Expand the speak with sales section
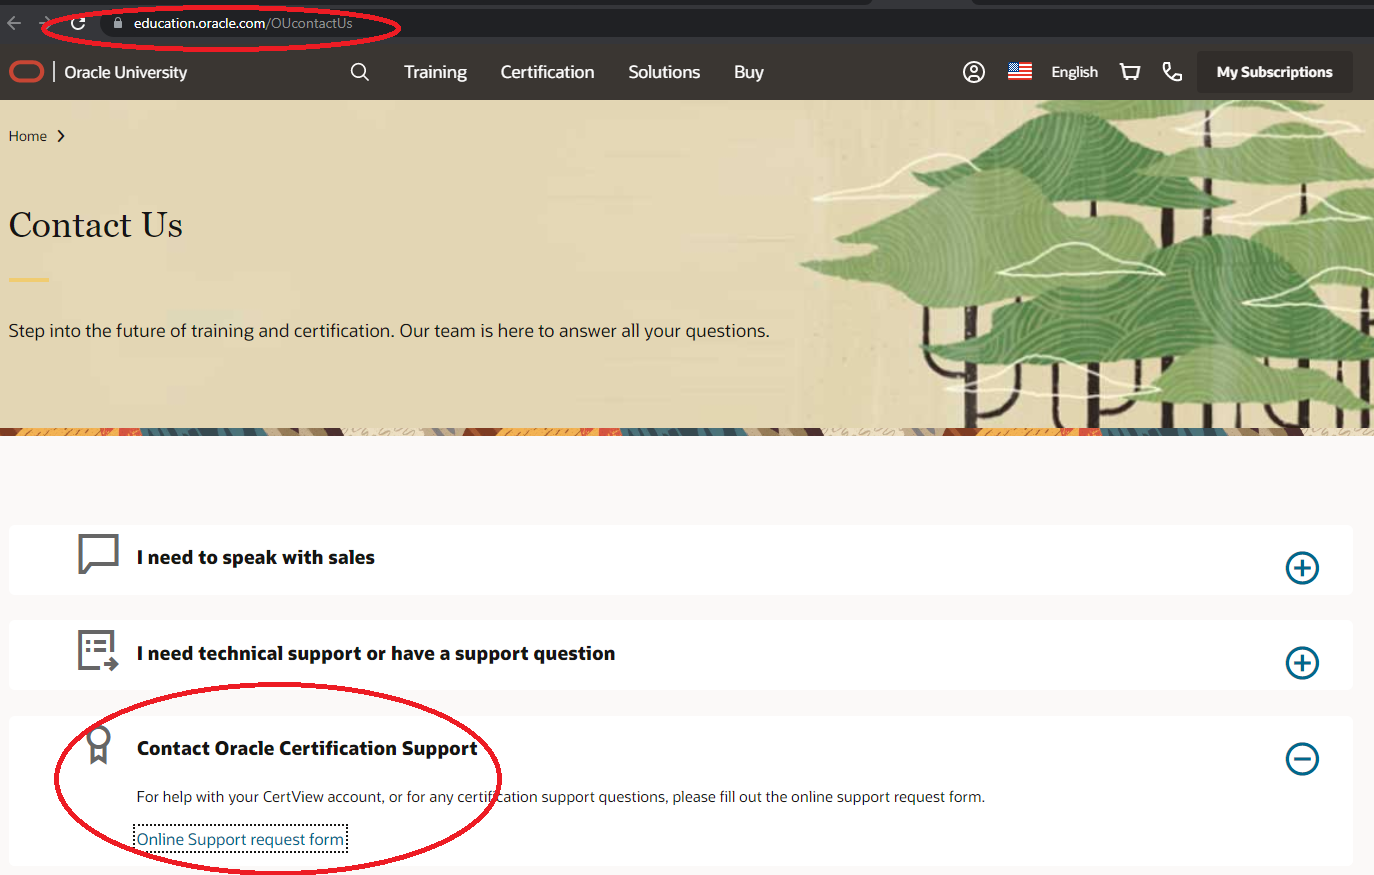The height and width of the screenshot is (875, 1374). 1301,568
